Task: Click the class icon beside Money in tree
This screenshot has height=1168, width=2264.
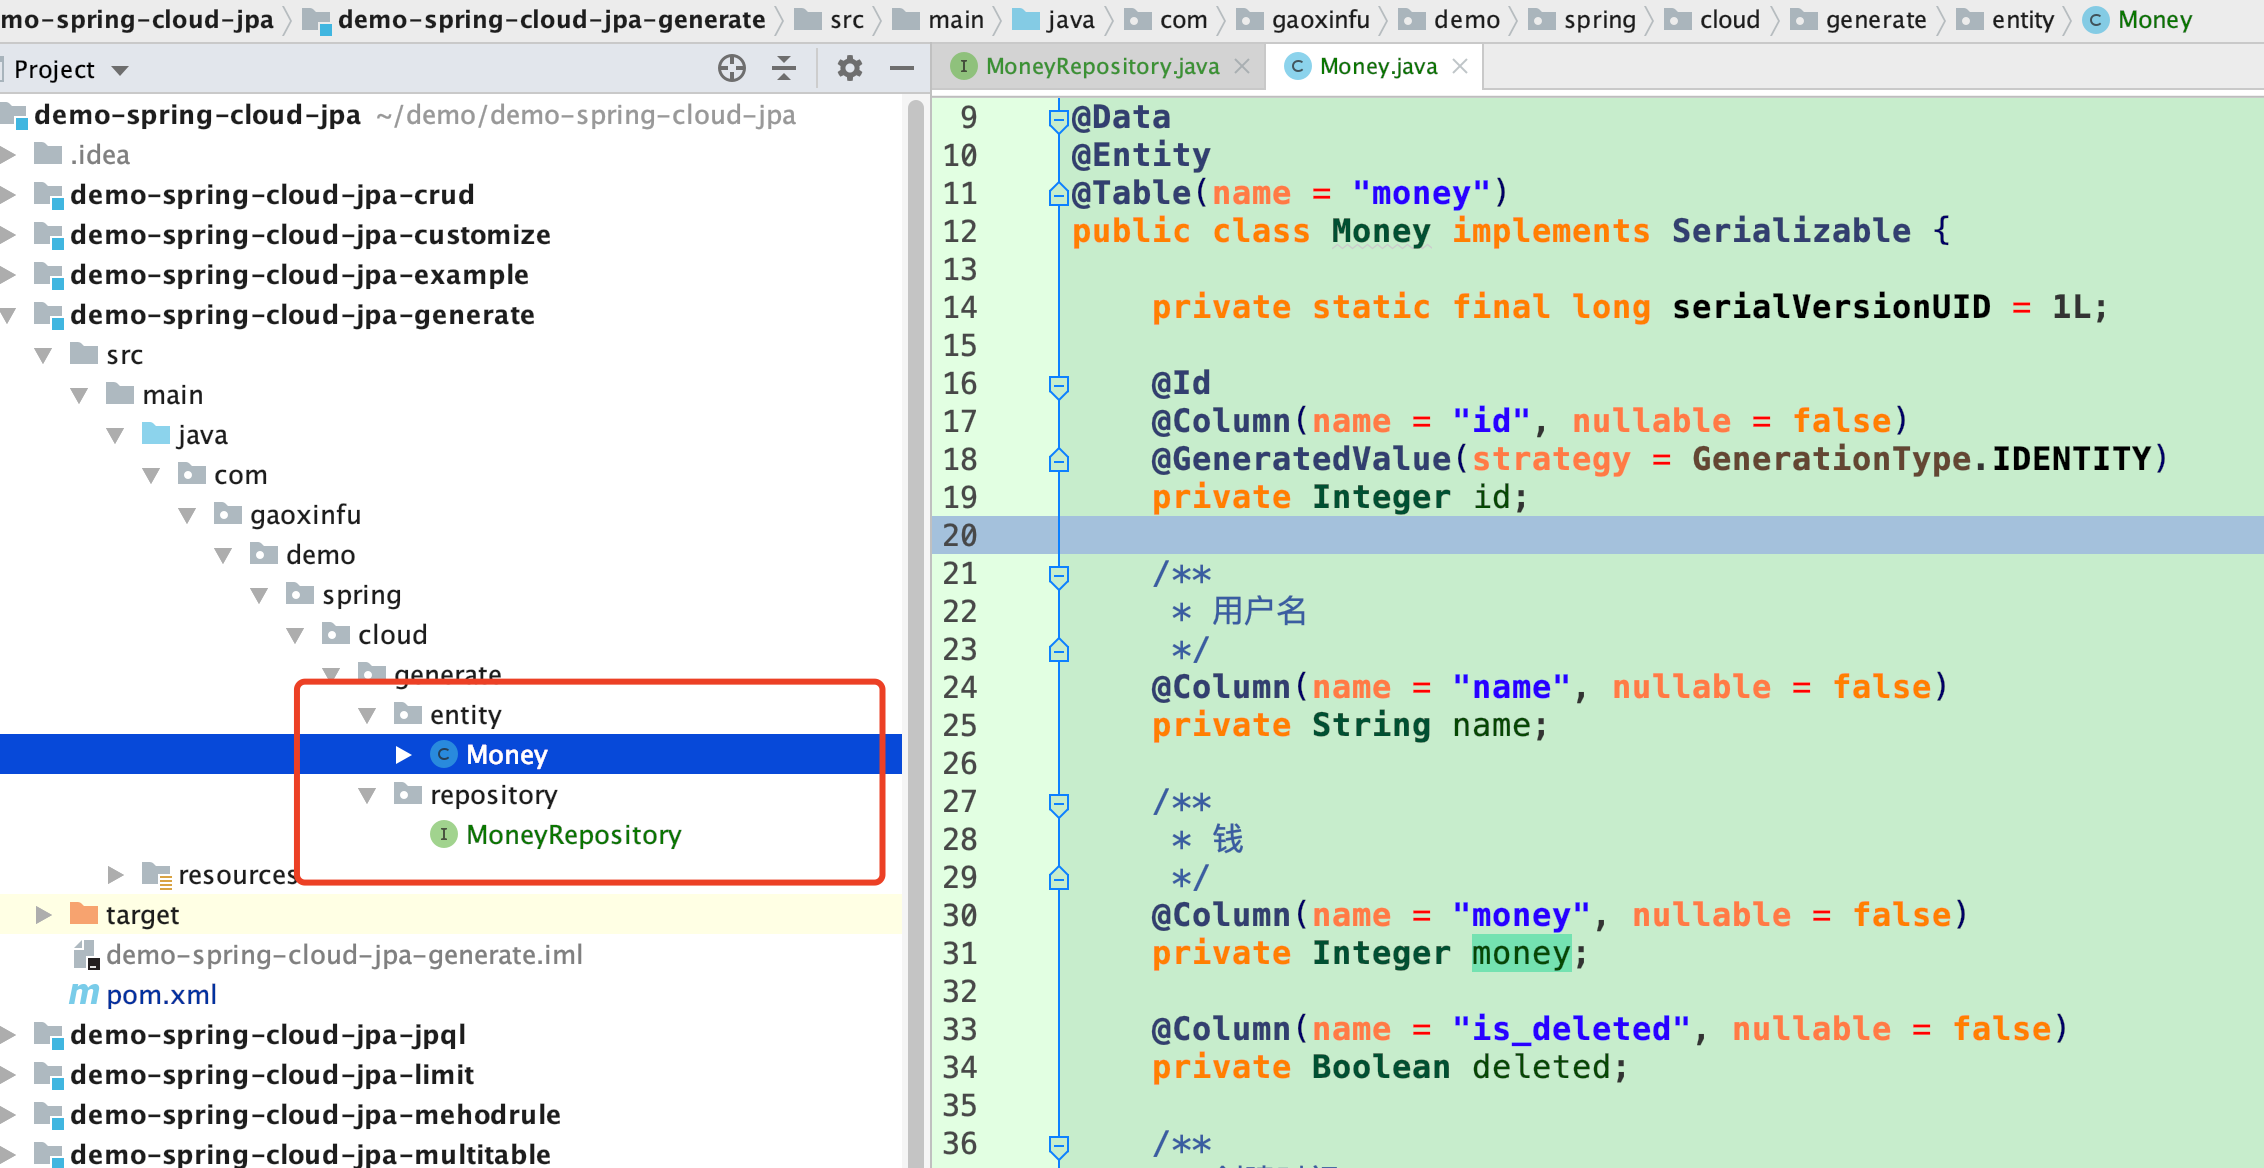Action: click(x=442, y=755)
